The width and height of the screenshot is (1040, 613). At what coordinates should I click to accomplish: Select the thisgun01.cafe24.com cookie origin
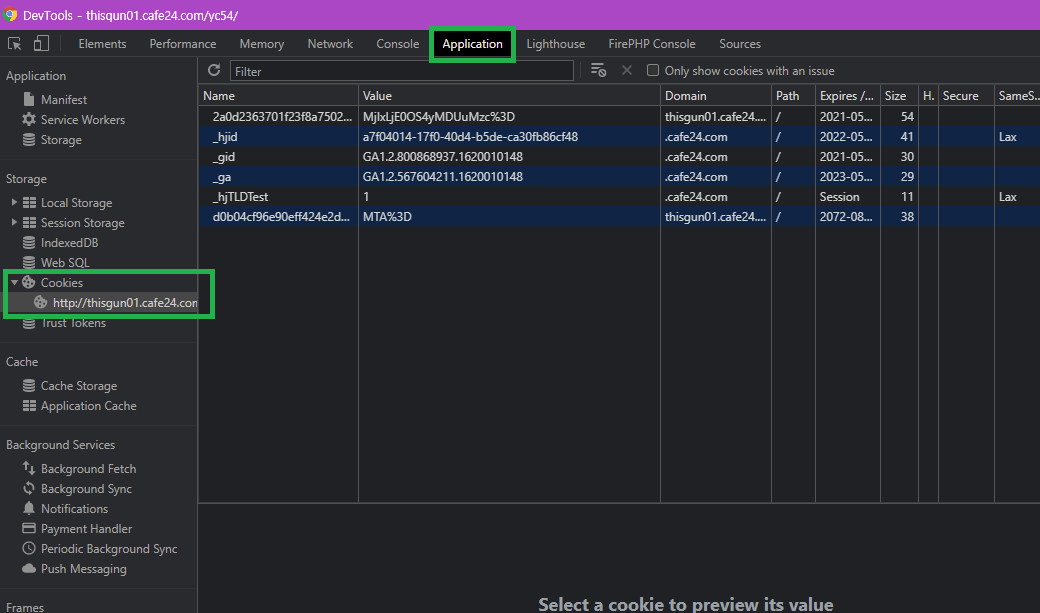[124, 303]
